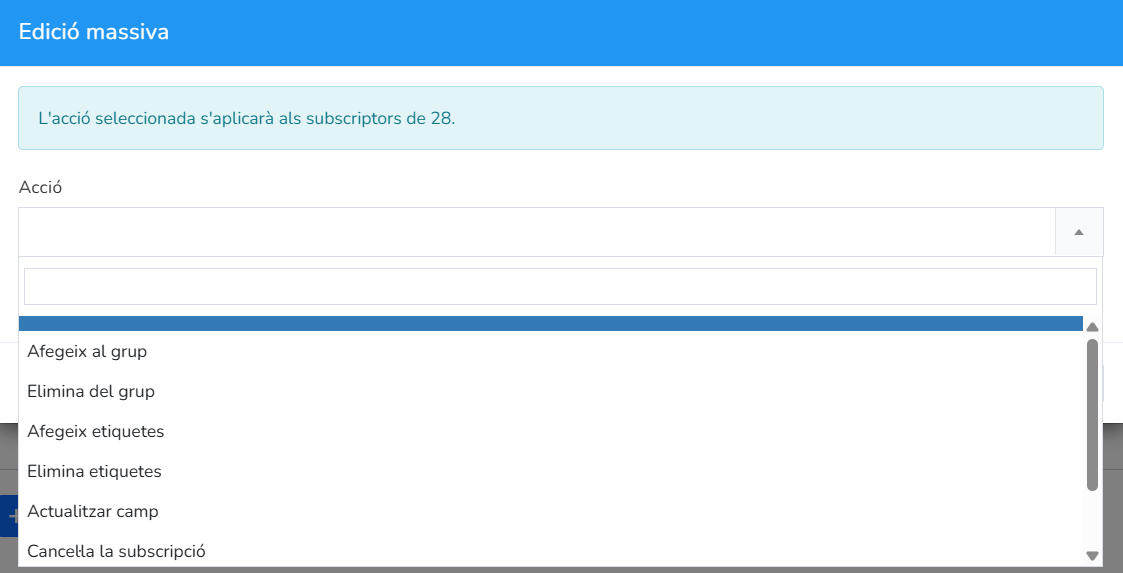Collapse the Acció dropdown arrow
Image resolution: width=1123 pixels, height=573 pixels.
click(x=1079, y=232)
